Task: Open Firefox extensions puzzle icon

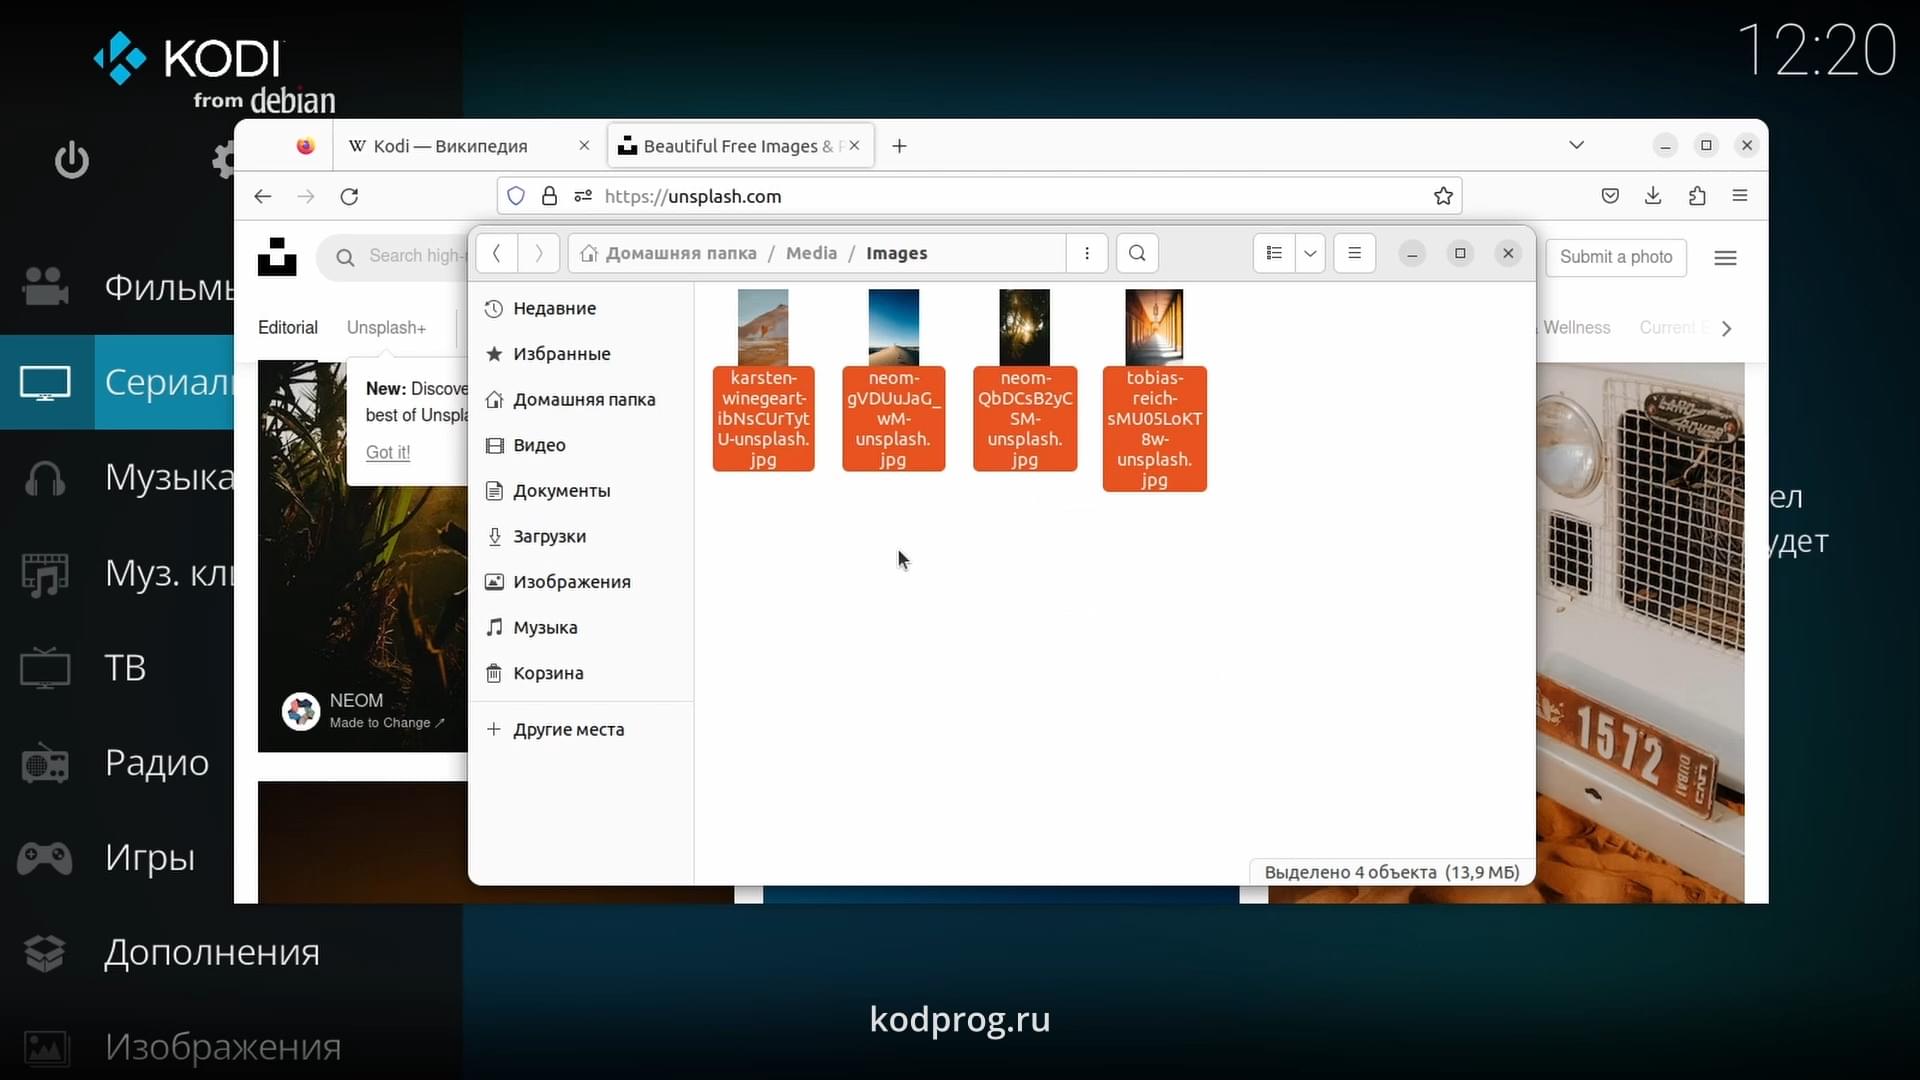Action: pos(1697,196)
